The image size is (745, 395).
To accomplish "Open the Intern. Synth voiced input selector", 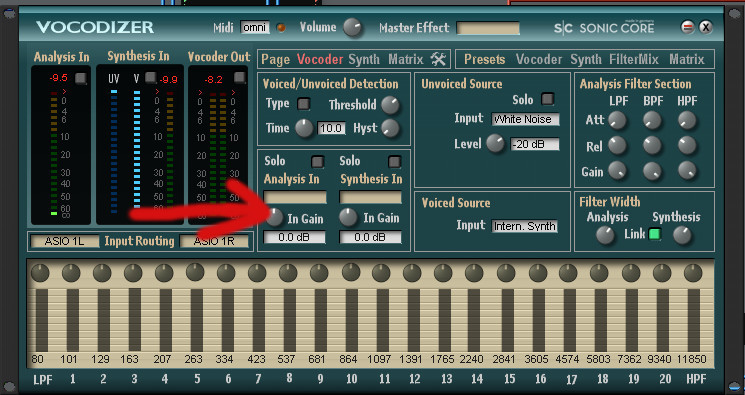I will pyautogui.click(x=525, y=226).
